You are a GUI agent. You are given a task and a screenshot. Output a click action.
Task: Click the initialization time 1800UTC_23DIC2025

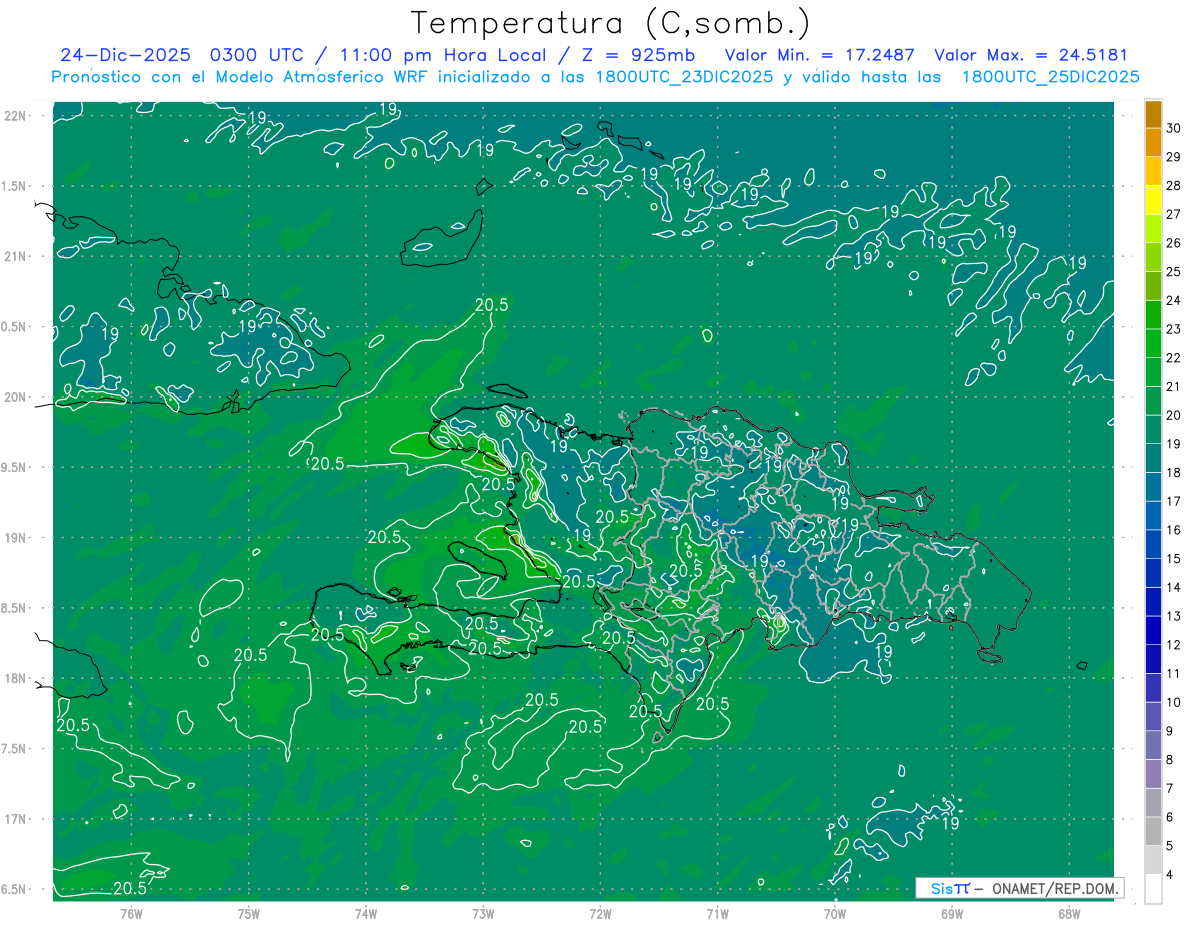pos(682,77)
